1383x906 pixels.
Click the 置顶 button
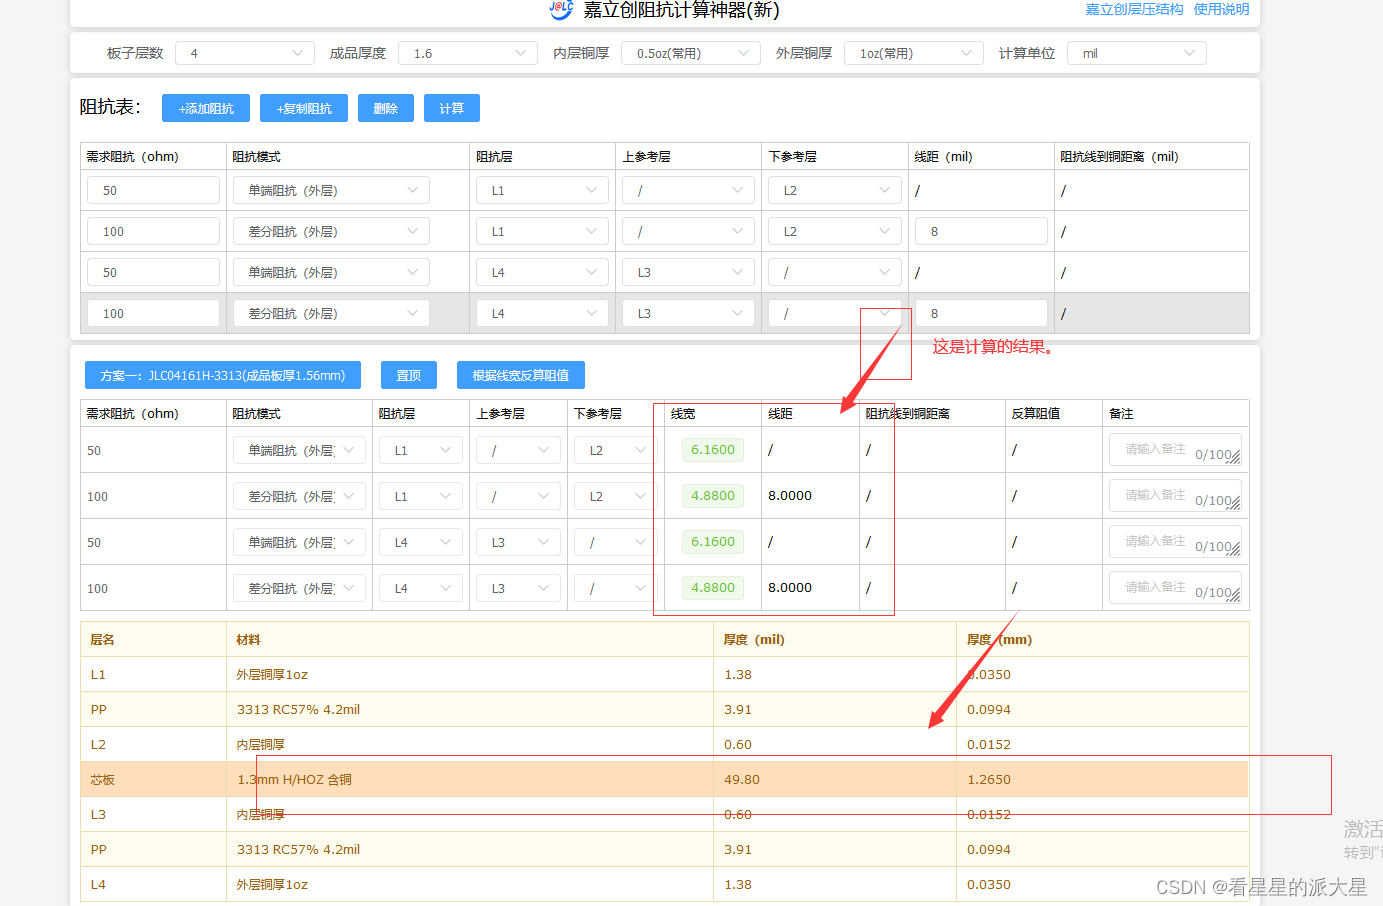pos(409,375)
